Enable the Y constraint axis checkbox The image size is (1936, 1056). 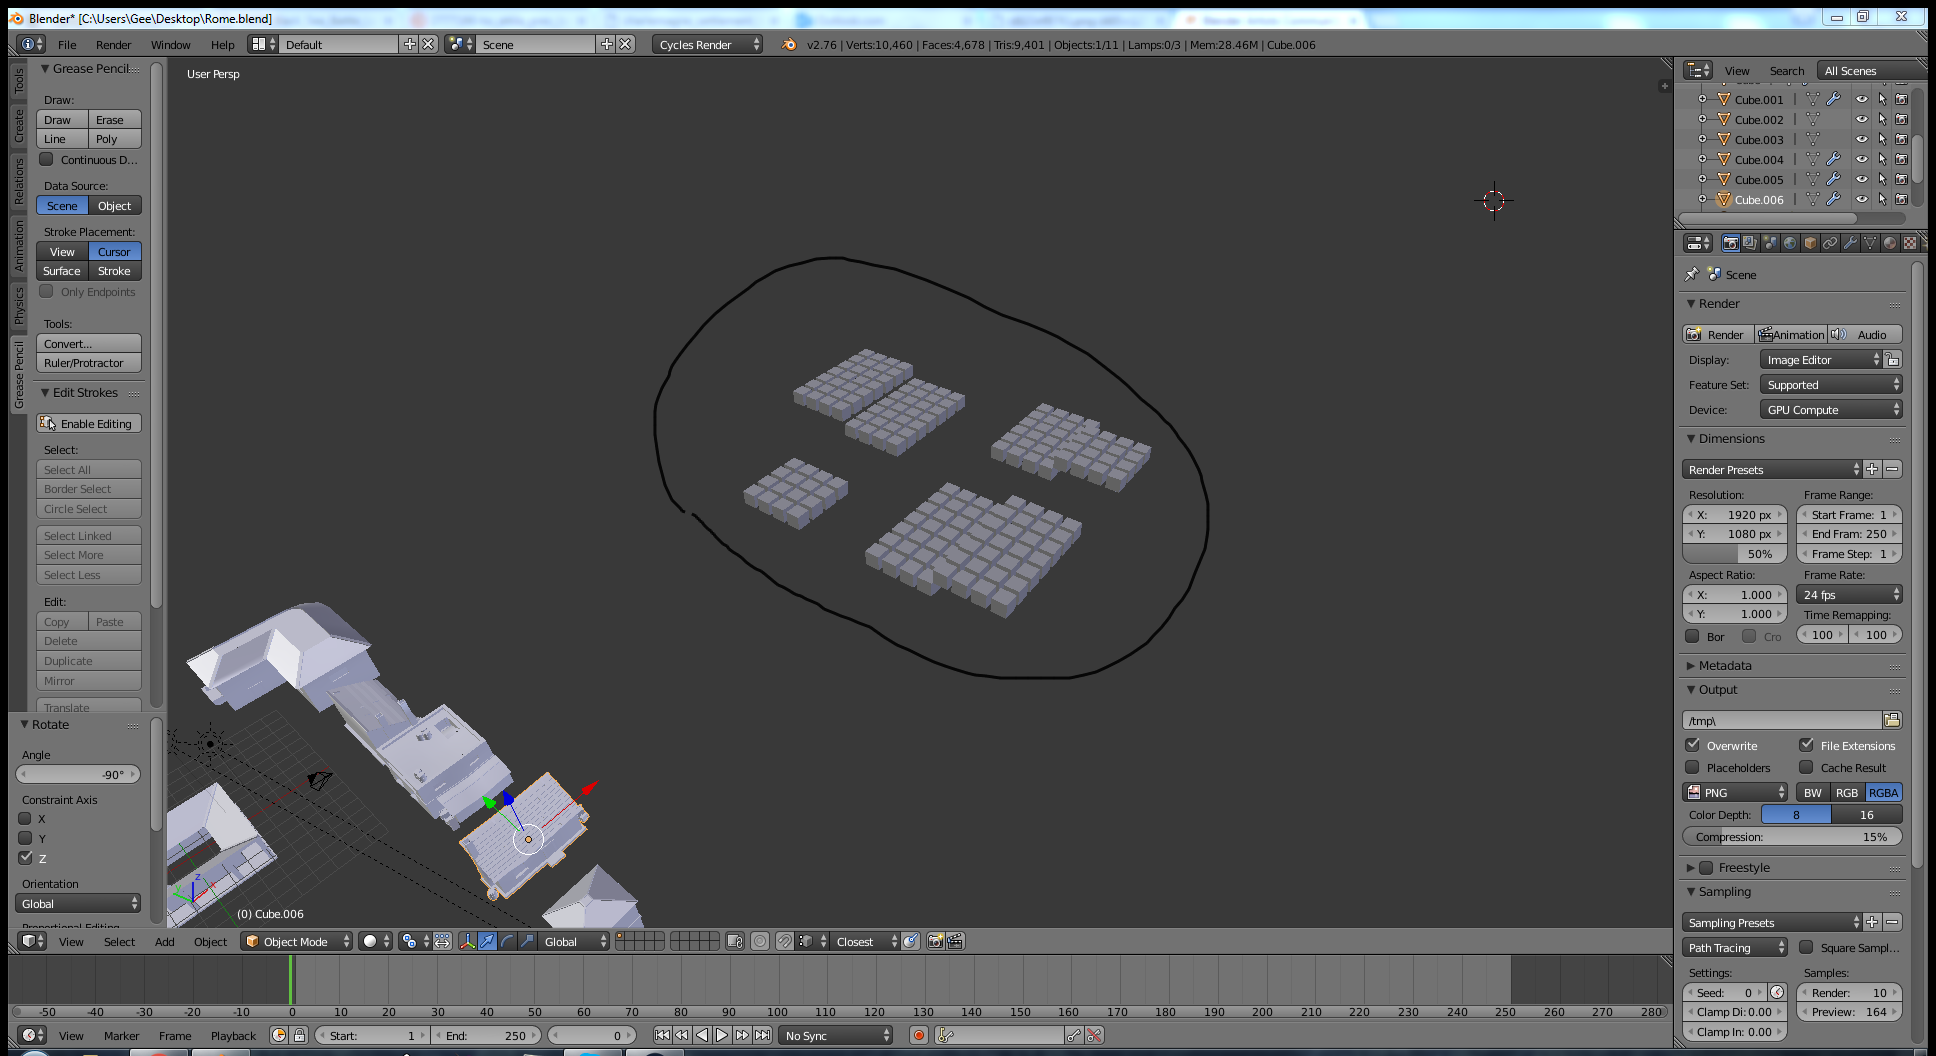coord(25,838)
